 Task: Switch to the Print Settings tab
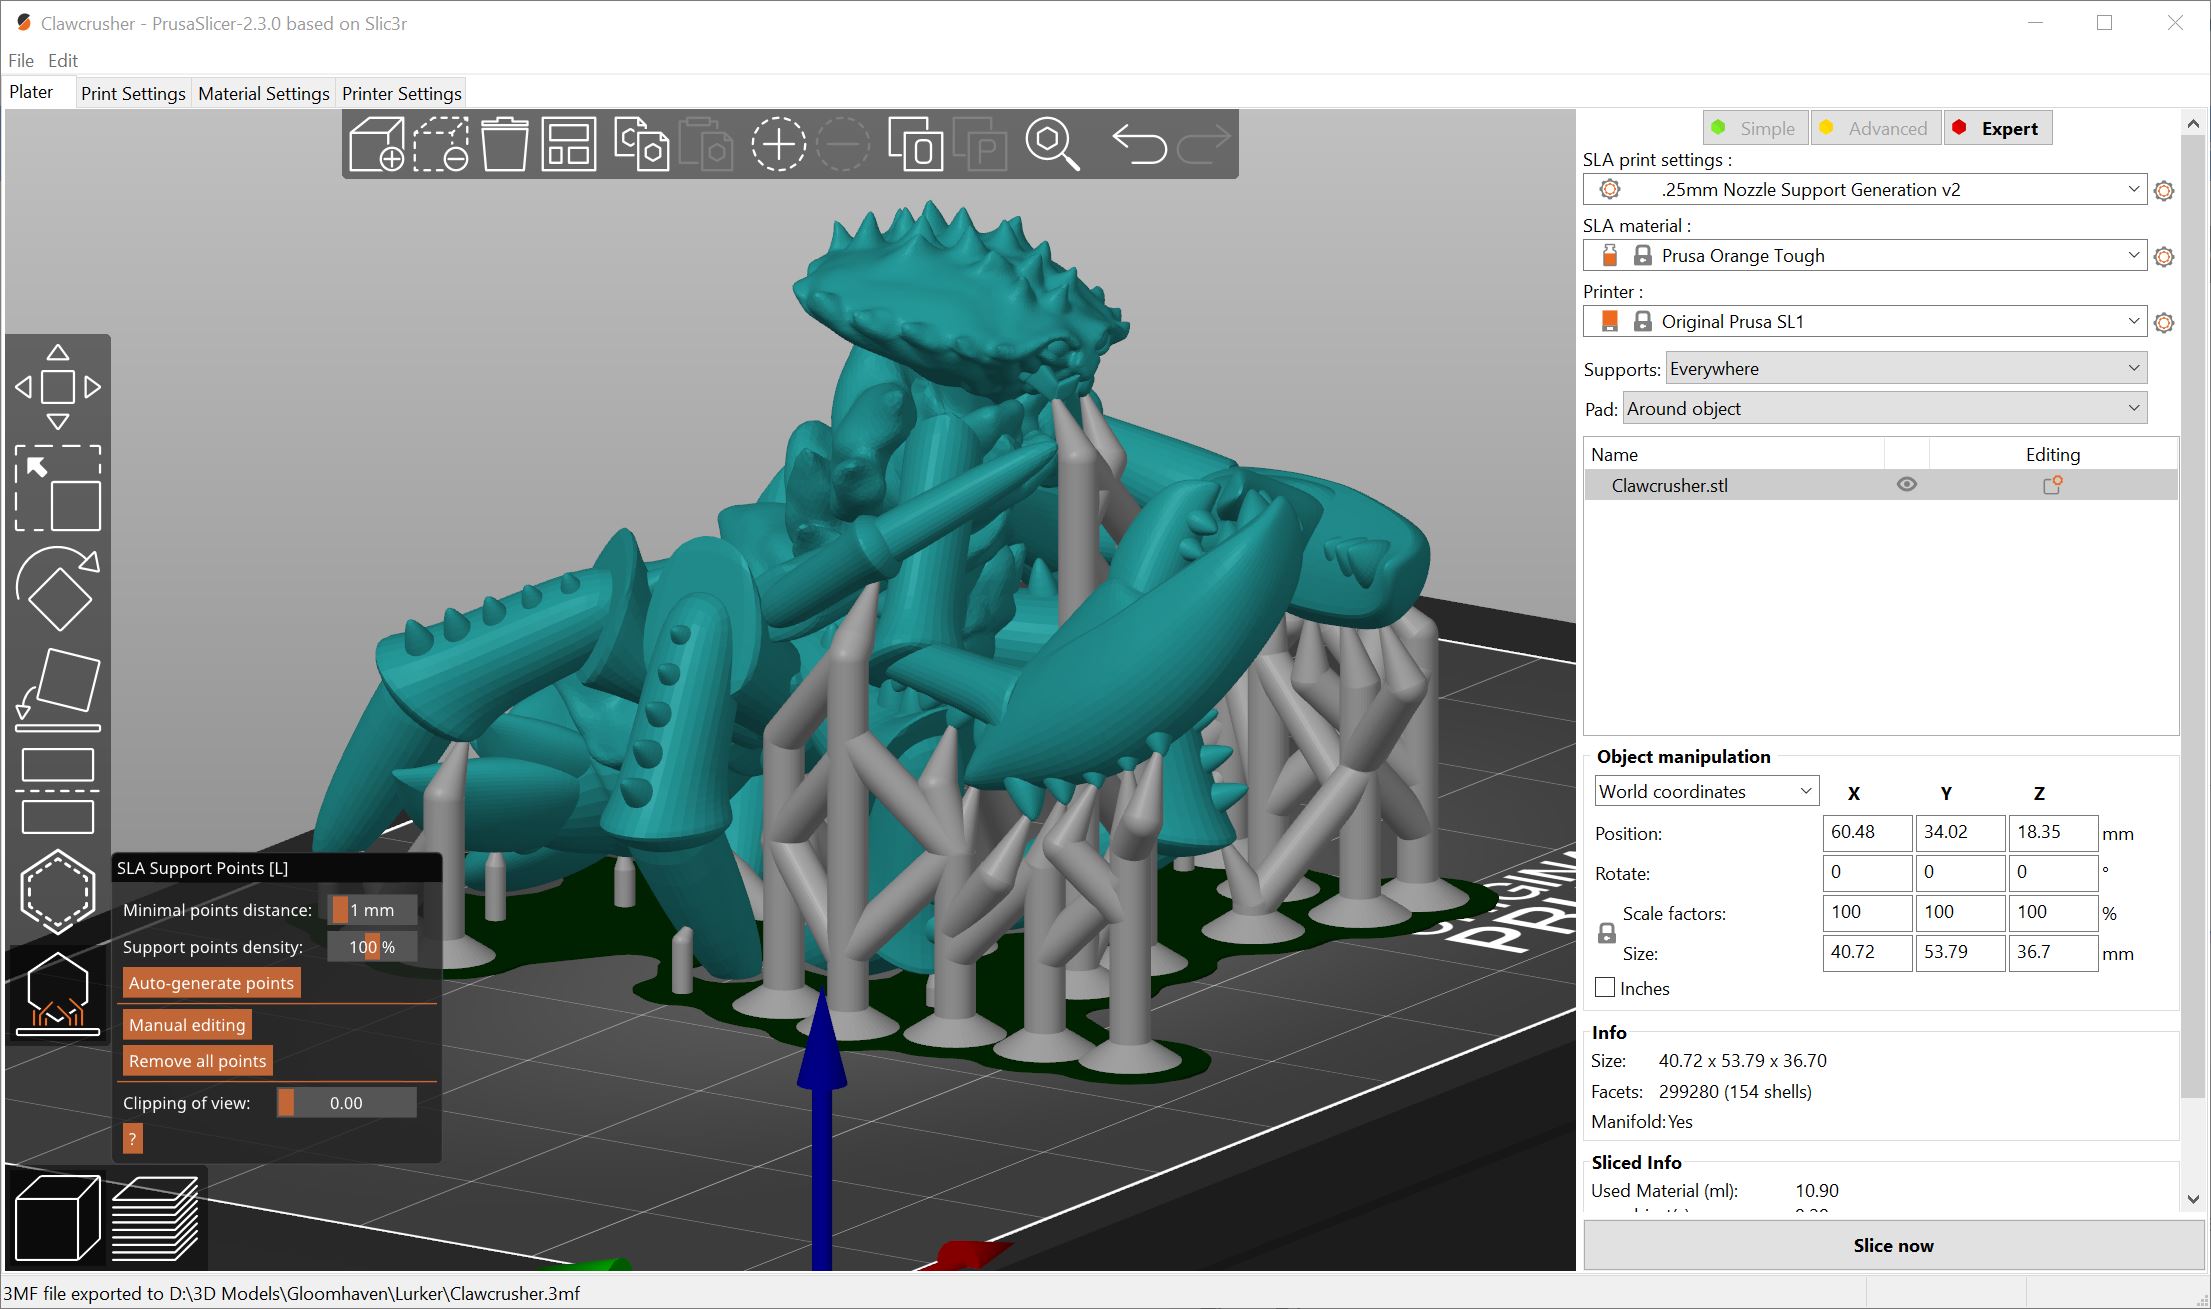[x=133, y=93]
